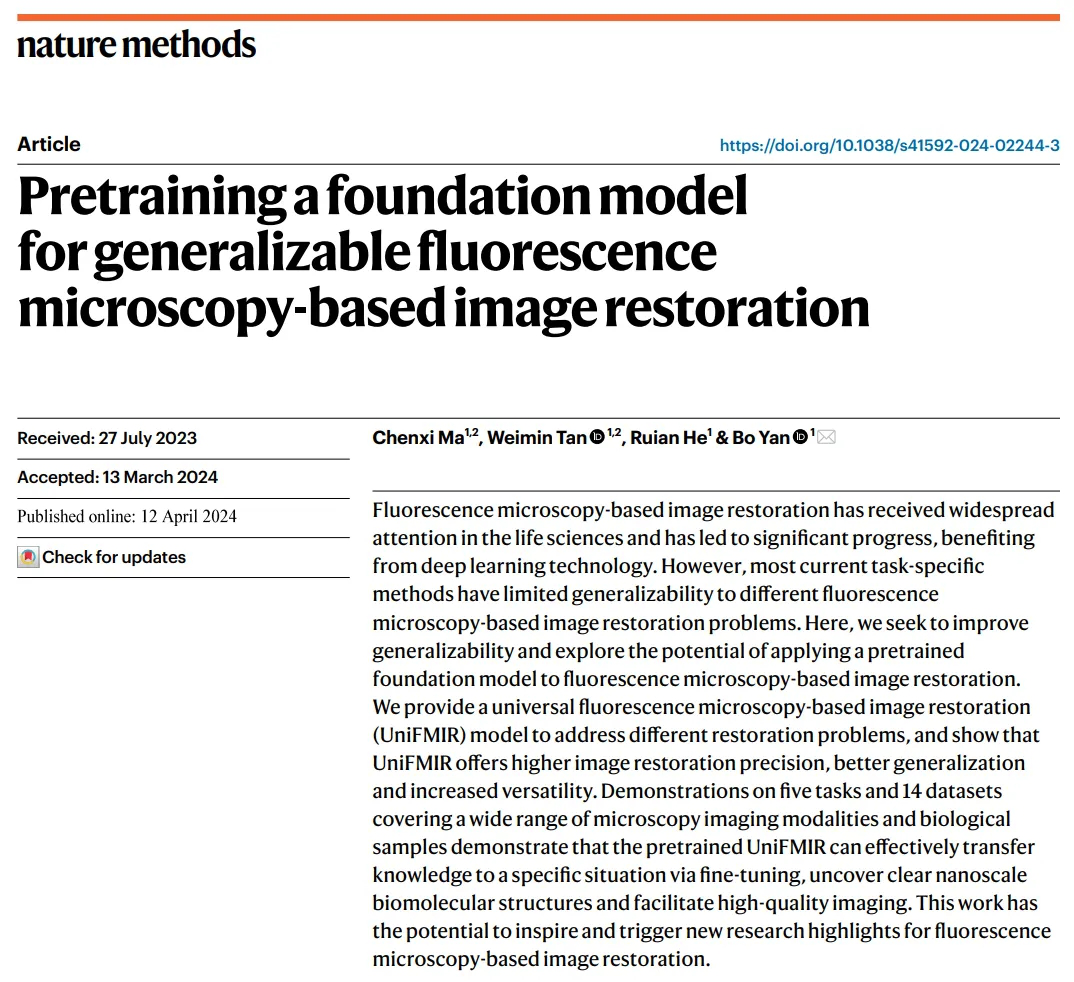Select author name Bo Yan
Image resolution: width=1074 pixels, height=982 pixels.
pyautogui.click(x=762, y=439)
